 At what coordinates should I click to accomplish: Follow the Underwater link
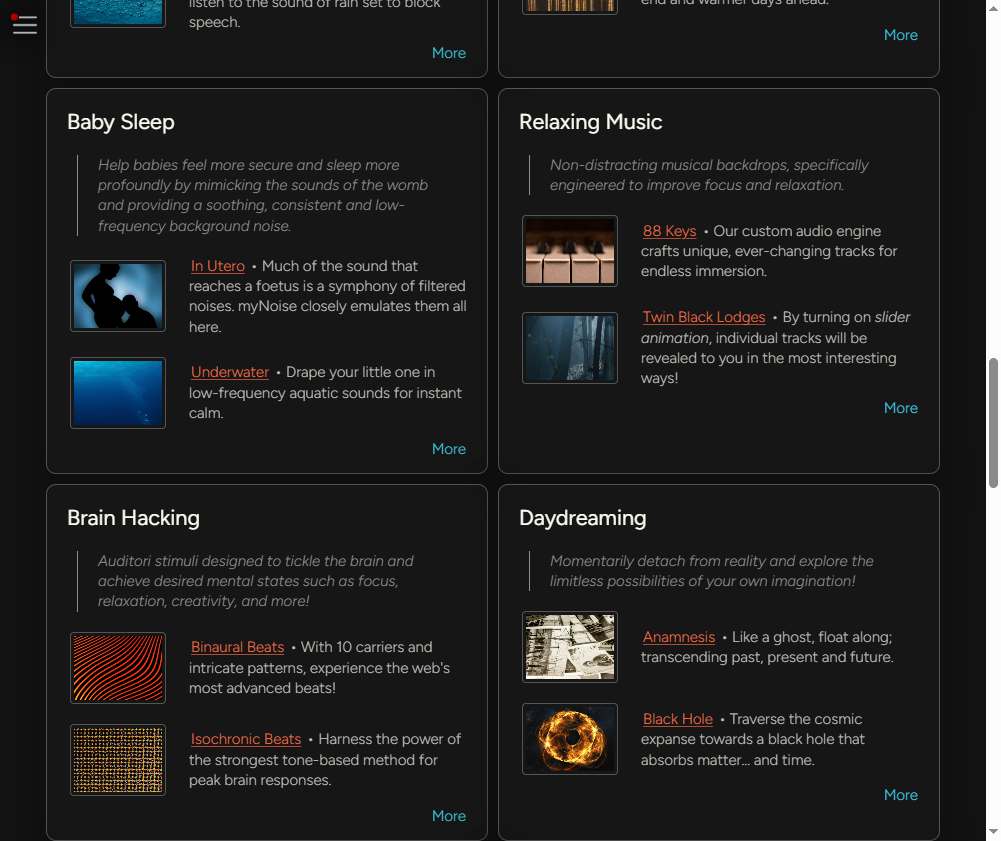[x=230, y=372]
